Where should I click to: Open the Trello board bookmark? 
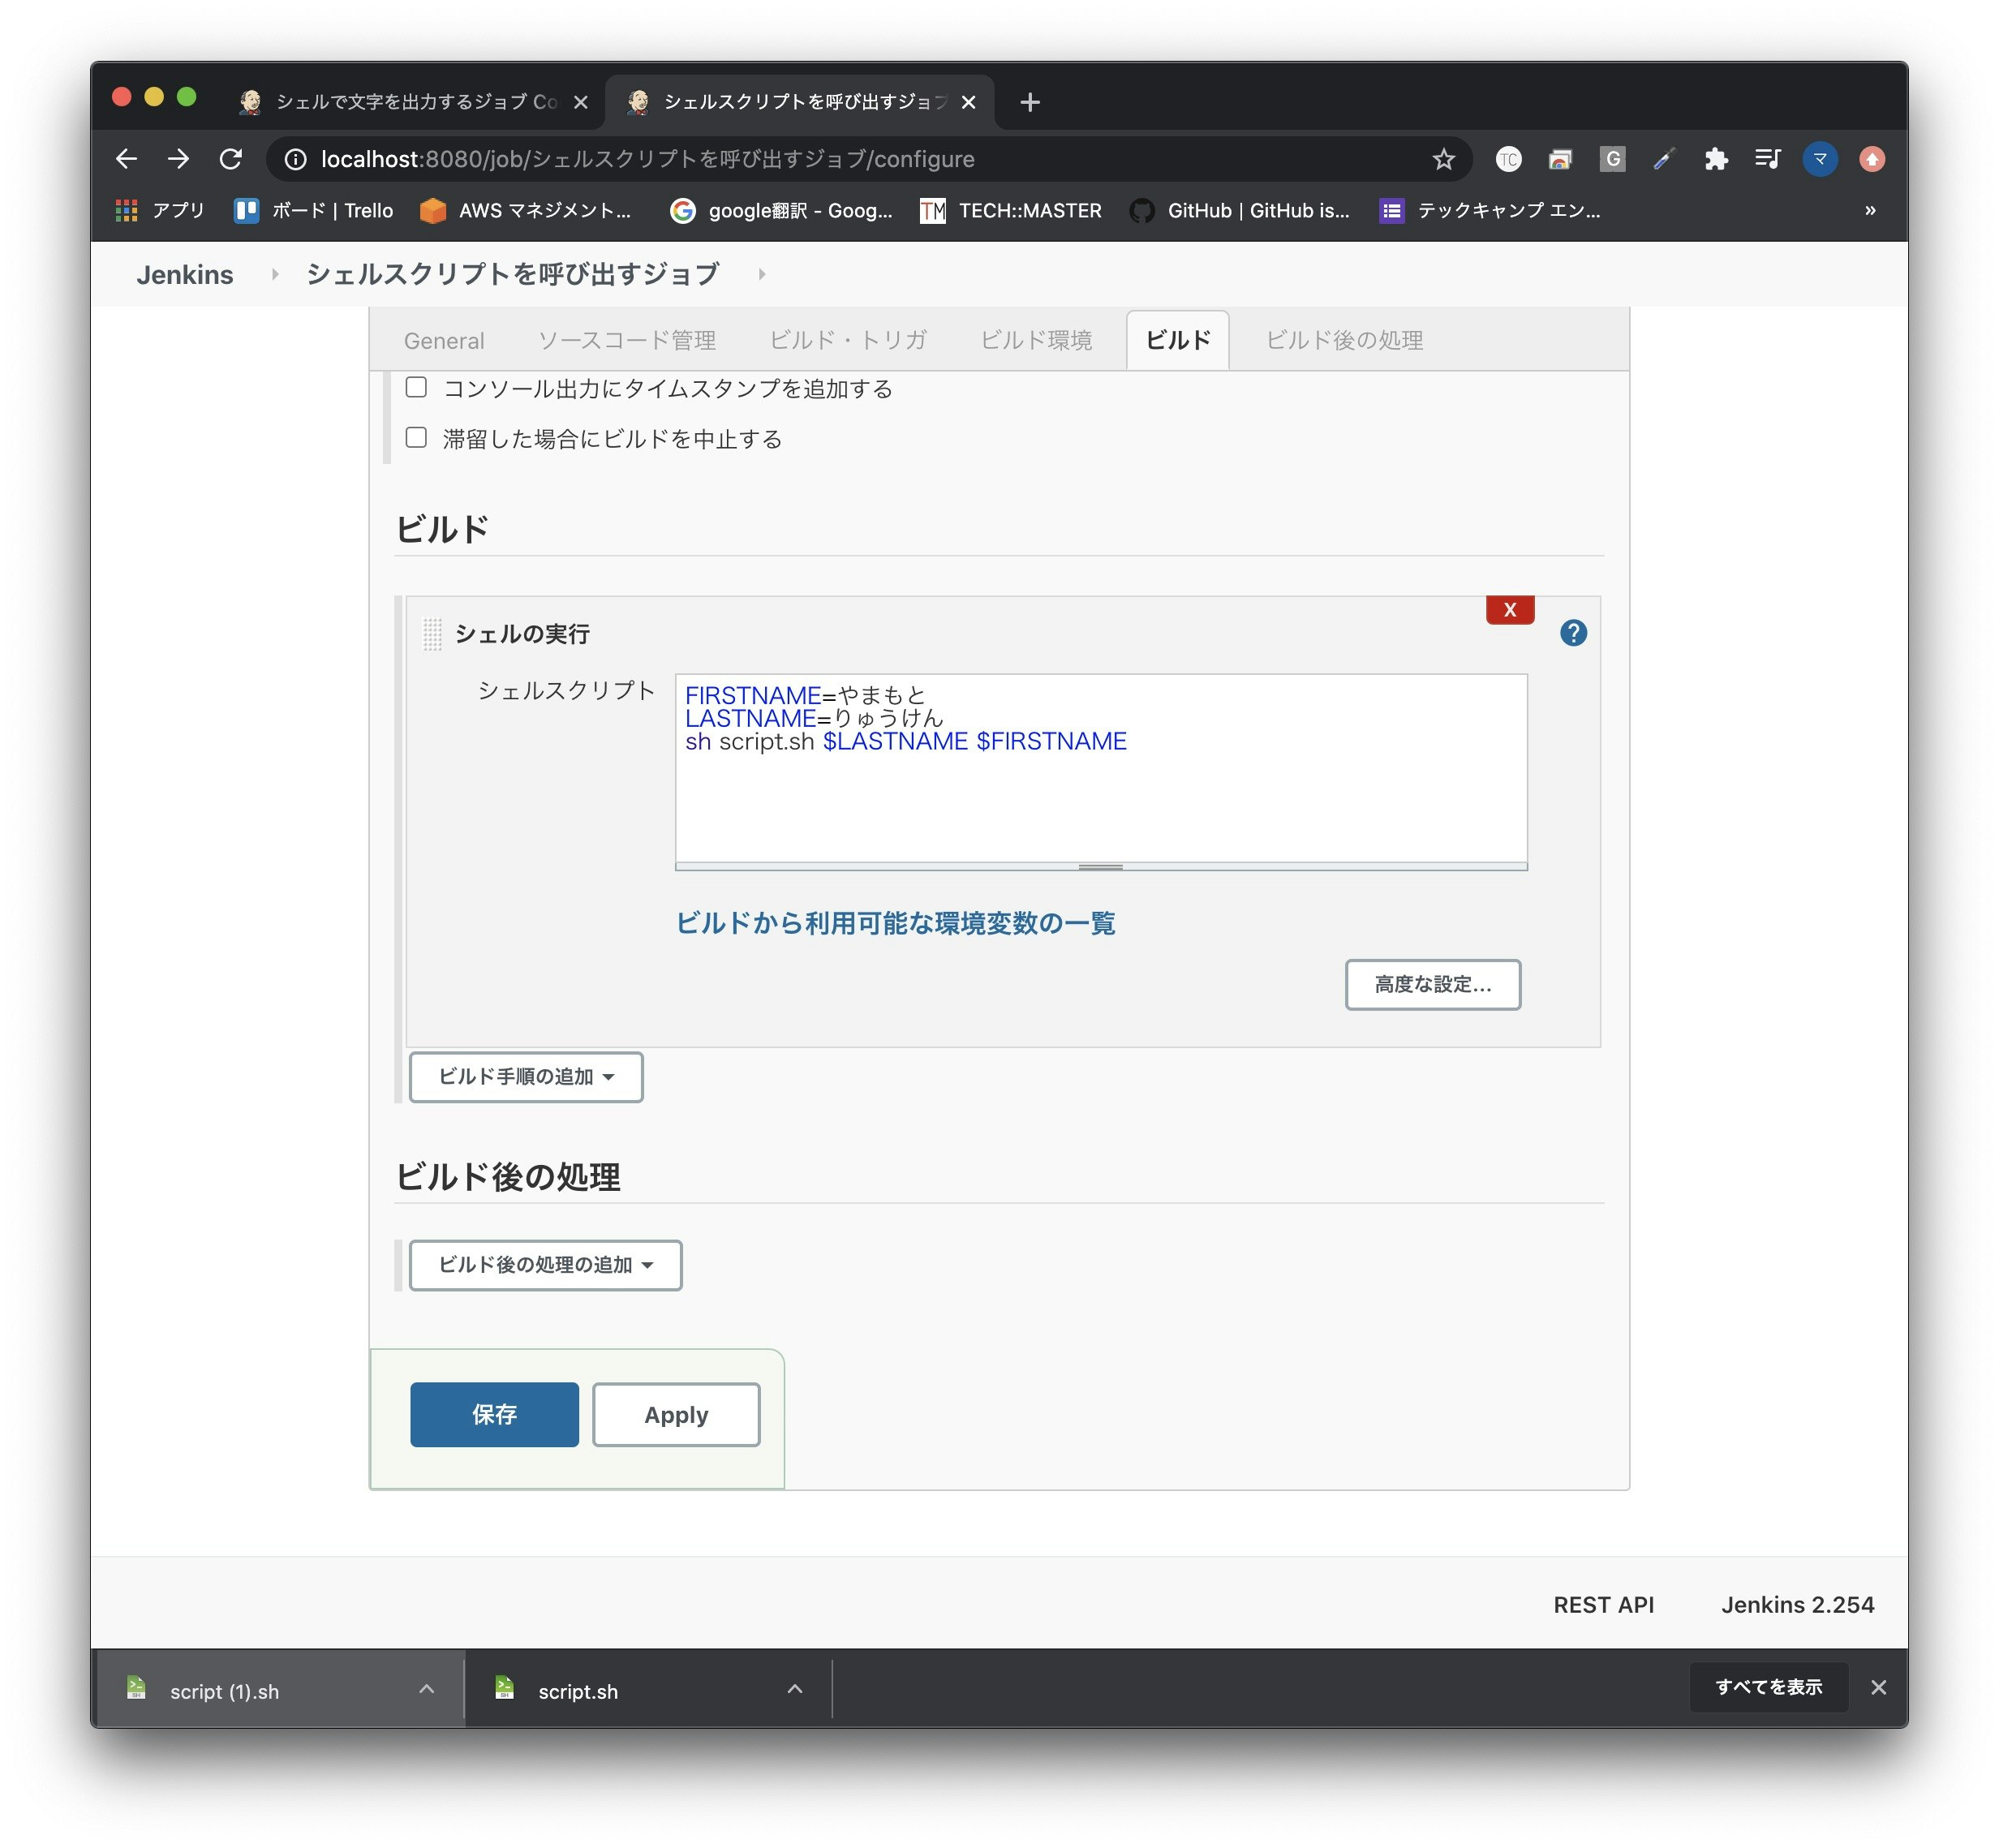pos(313,211)
